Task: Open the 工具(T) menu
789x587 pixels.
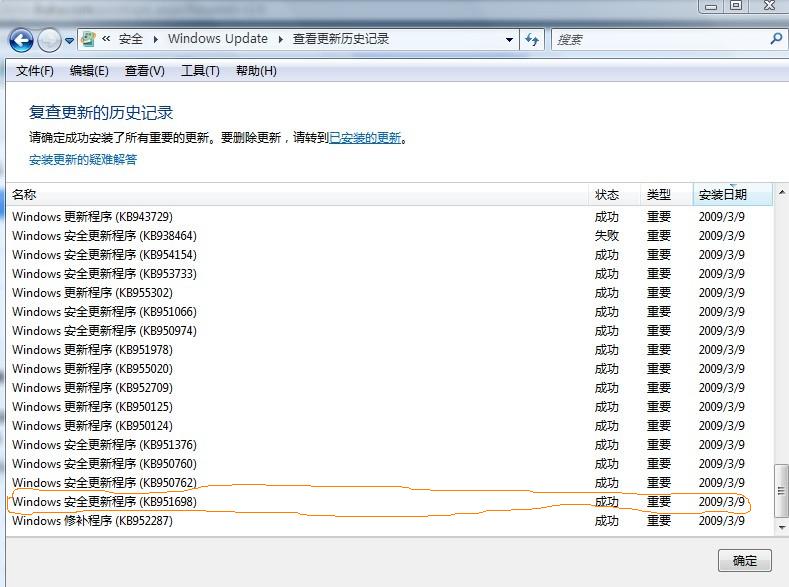Action: [200, 71]
